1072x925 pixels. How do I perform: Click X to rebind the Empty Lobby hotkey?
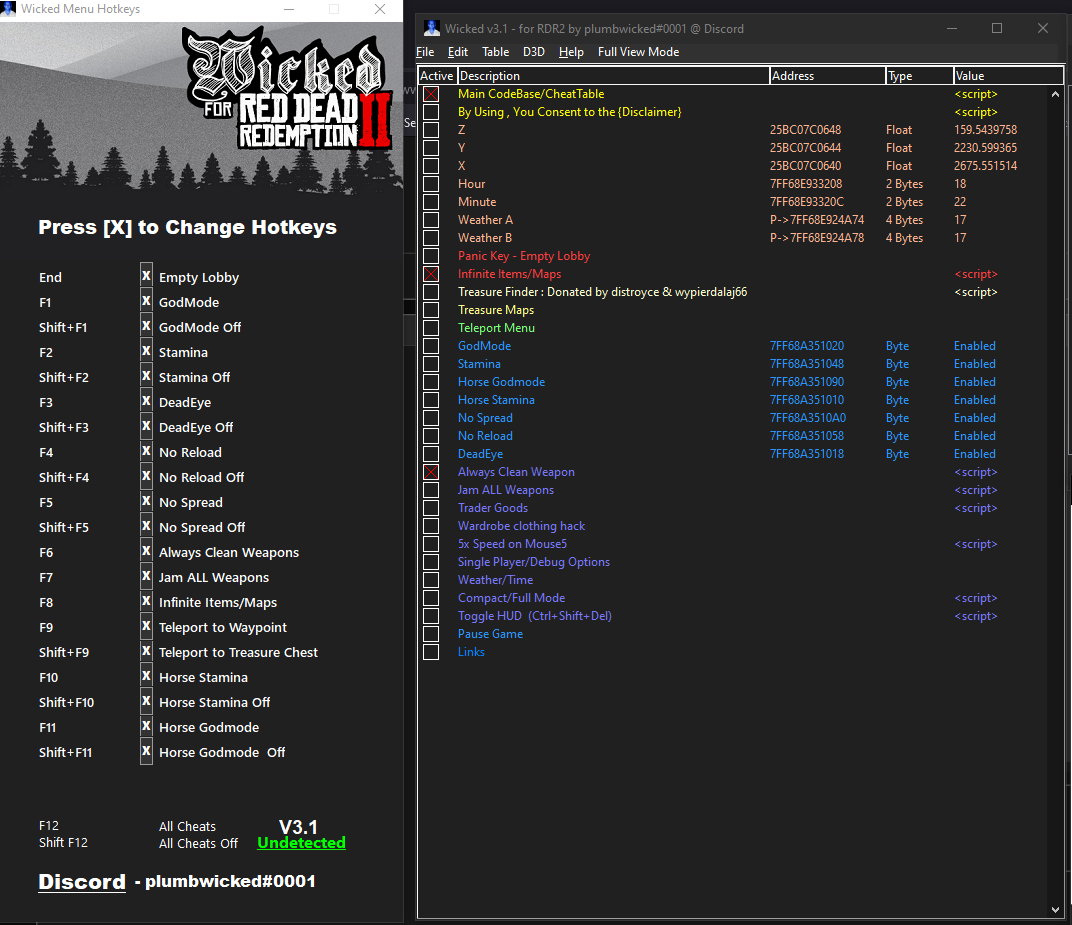(x=146, y=277)
